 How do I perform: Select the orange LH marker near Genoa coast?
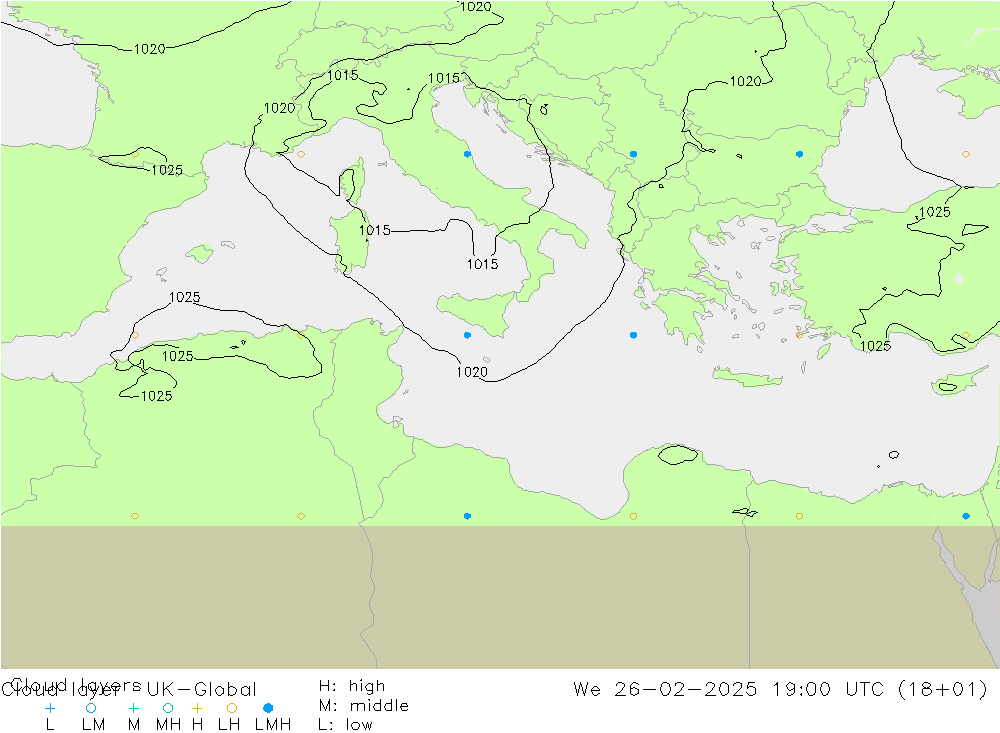[x=301, y=154]
